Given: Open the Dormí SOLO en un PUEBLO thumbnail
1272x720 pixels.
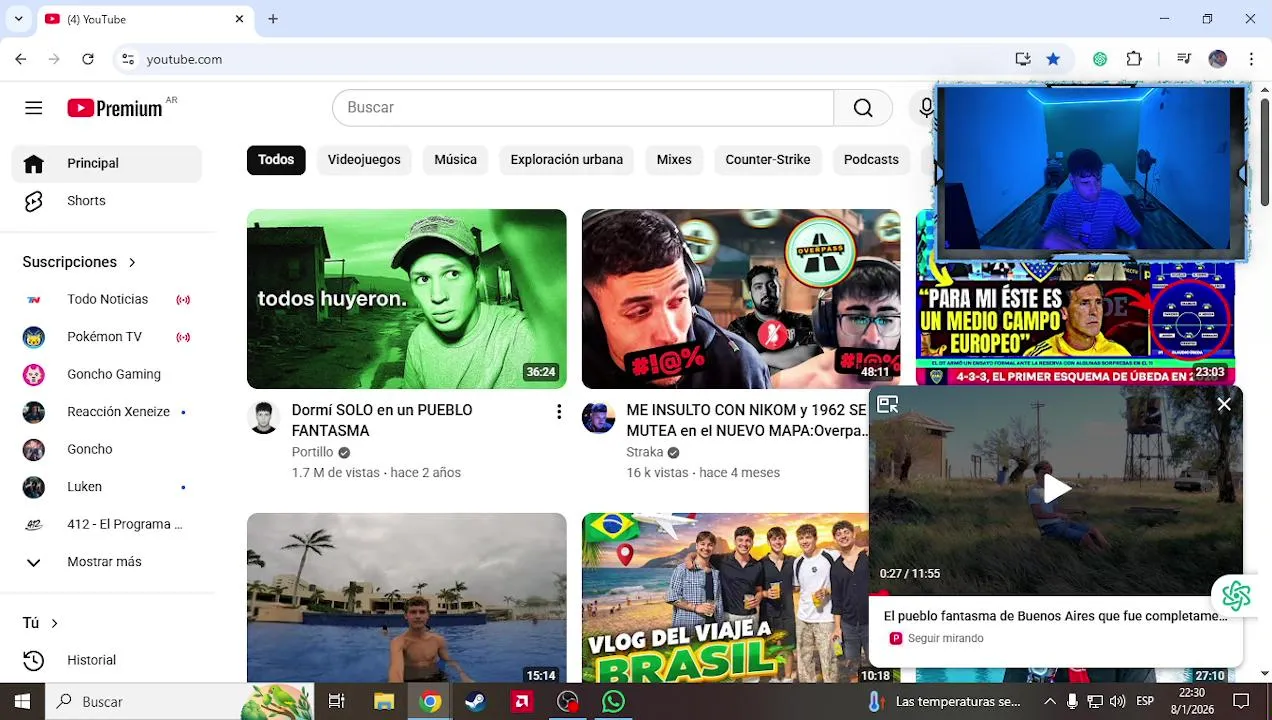Looking at the screenshot, I should [x=406, y=299].
